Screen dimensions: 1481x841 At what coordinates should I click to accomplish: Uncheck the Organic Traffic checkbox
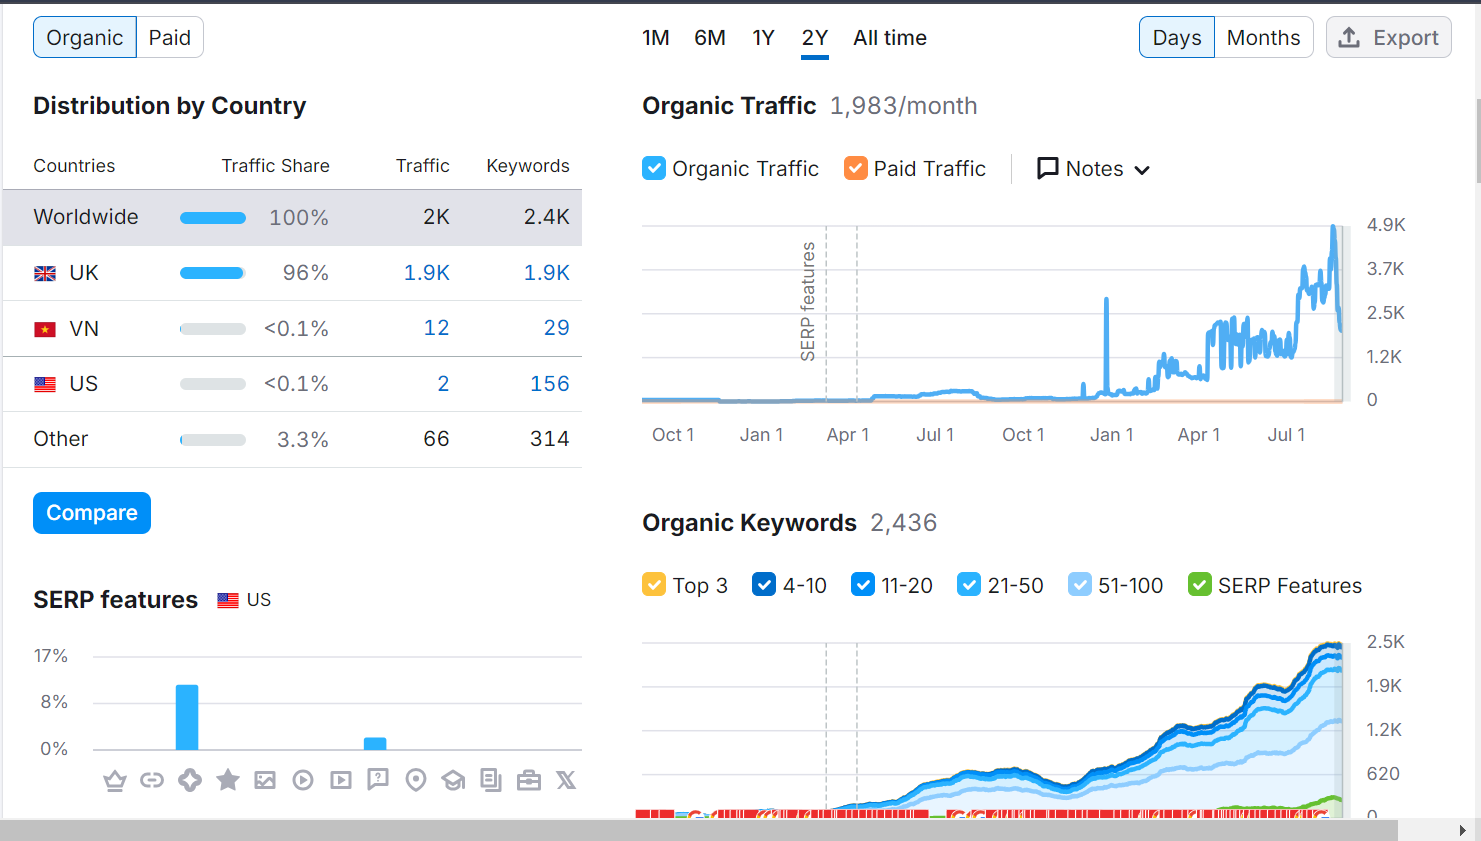654,168
